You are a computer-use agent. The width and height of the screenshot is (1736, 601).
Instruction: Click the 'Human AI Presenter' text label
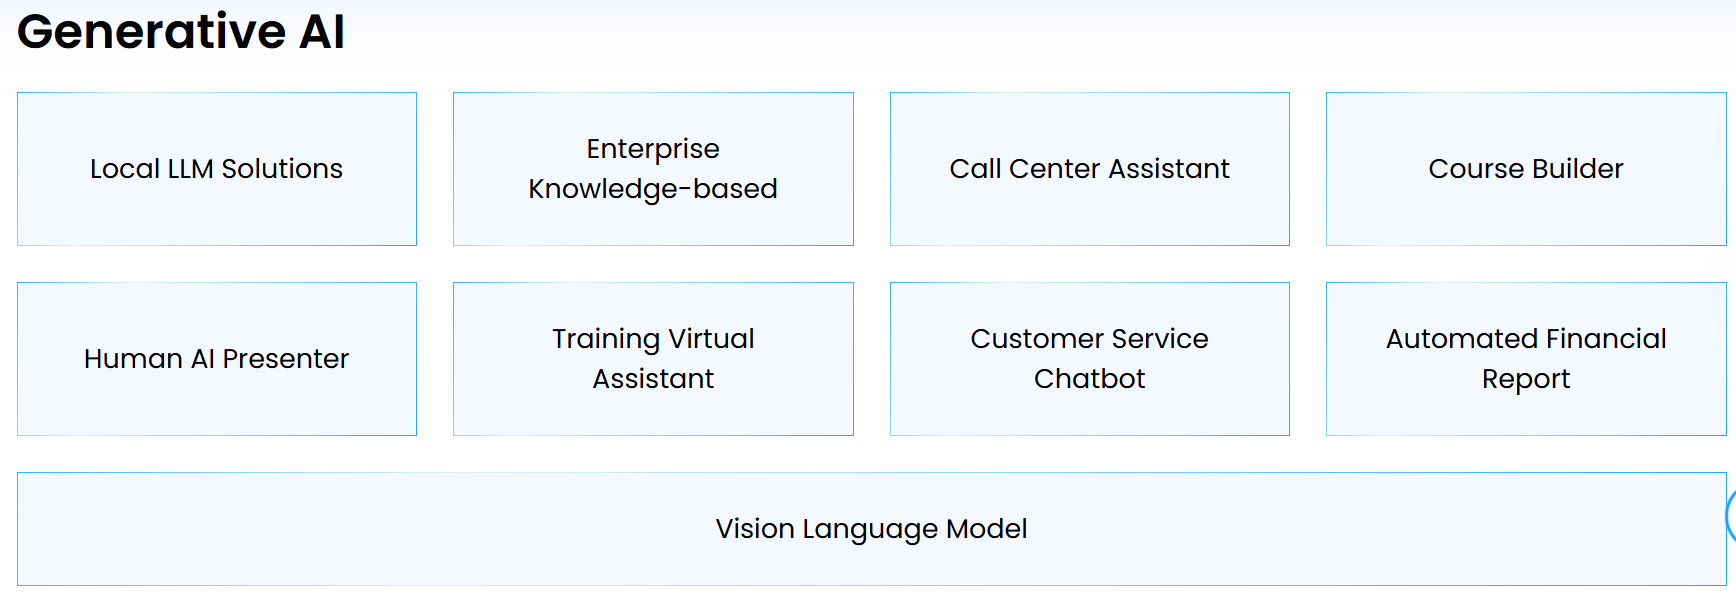point(217,359)
